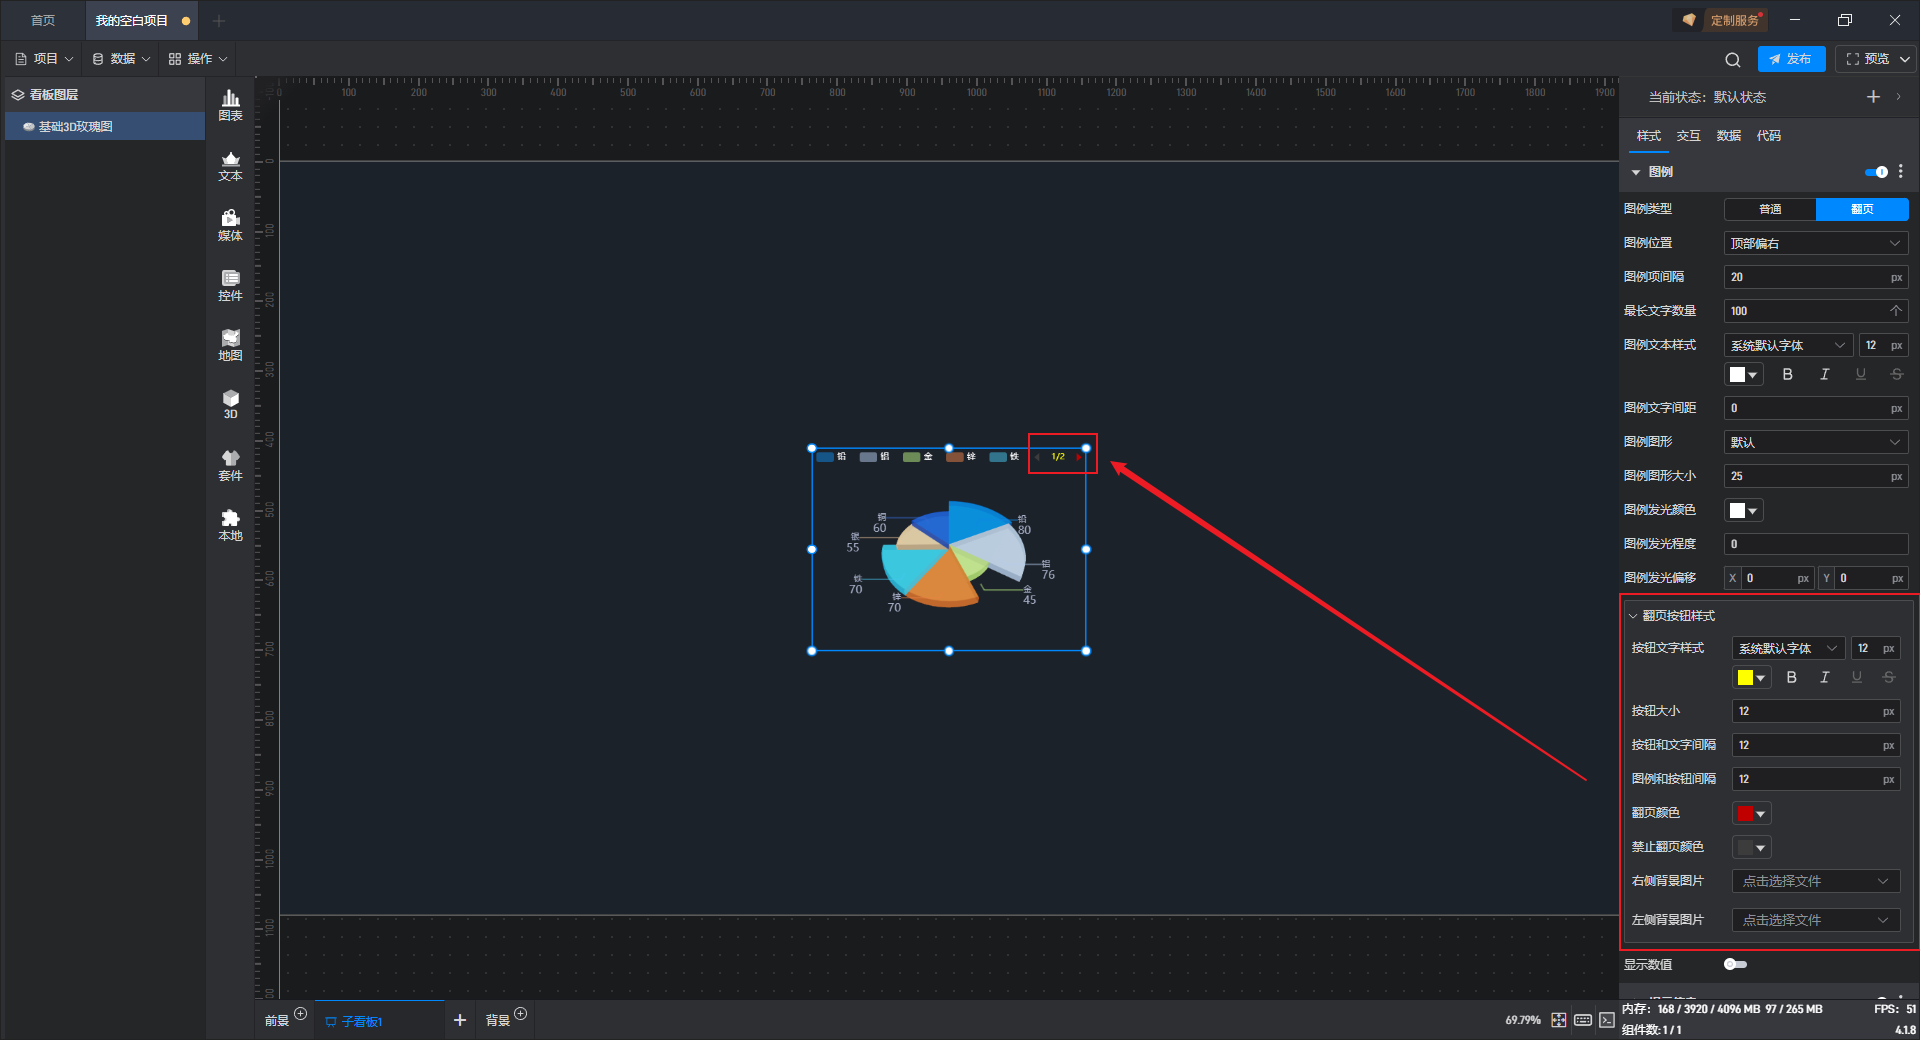Open the 图例图形 shape dropdown
1920x1040 pixels.
point(1816,442)
